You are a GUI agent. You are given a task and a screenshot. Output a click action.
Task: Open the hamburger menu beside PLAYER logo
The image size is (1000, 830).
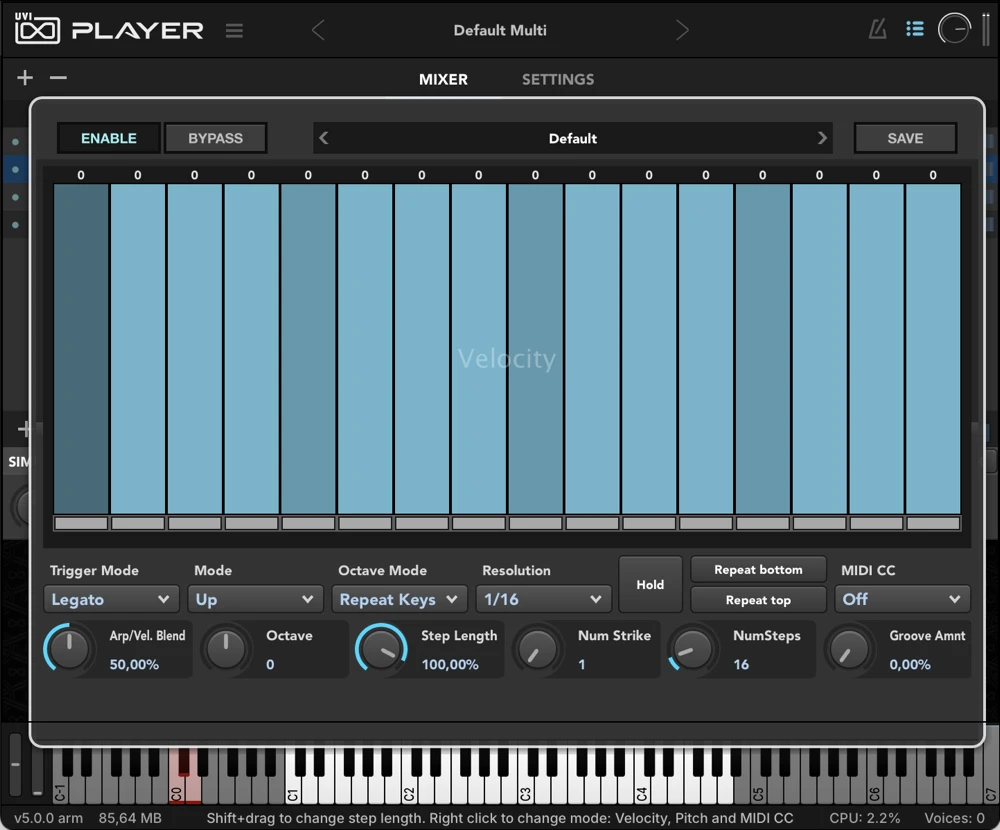click(x=234, y=31)
